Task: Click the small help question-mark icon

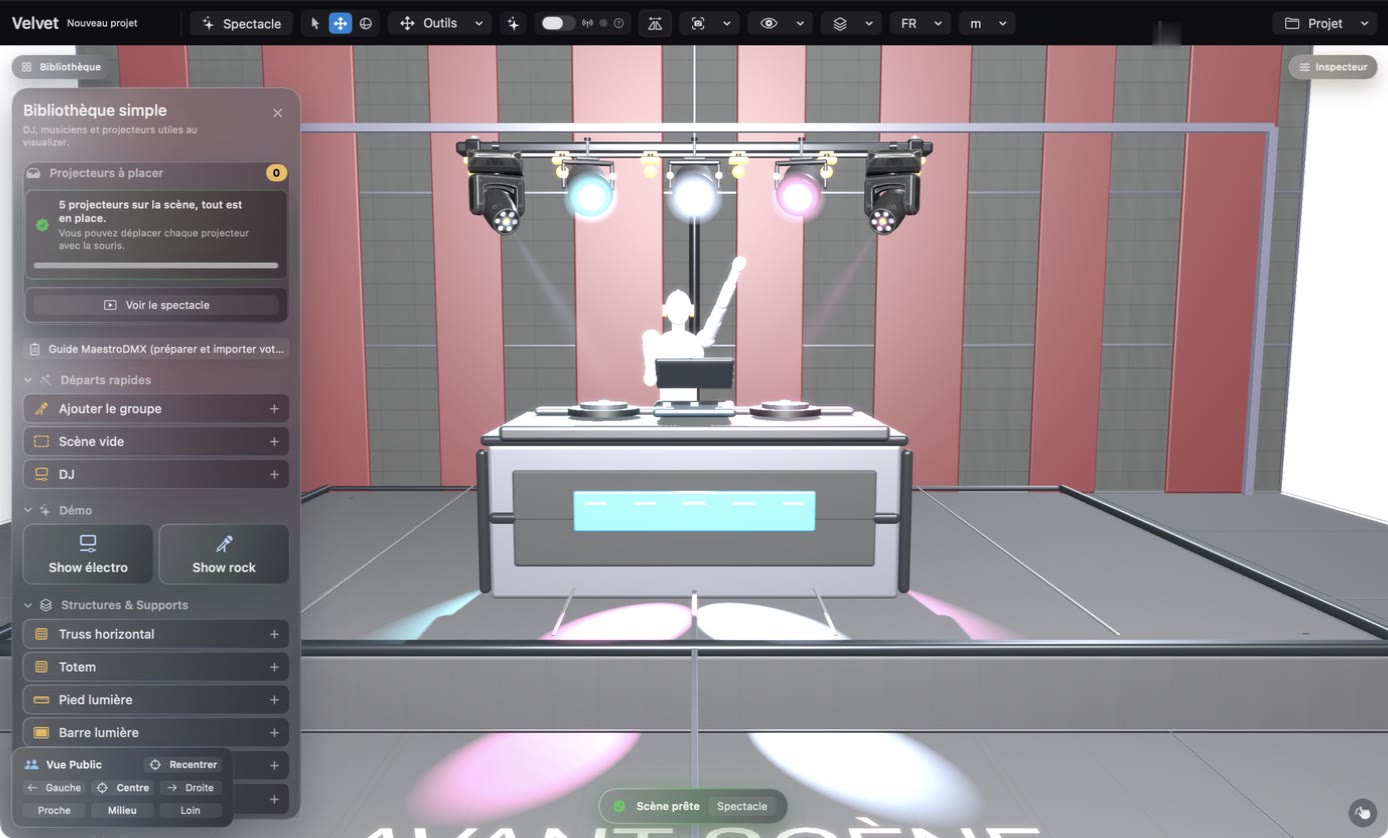Action: pos(619,23)
